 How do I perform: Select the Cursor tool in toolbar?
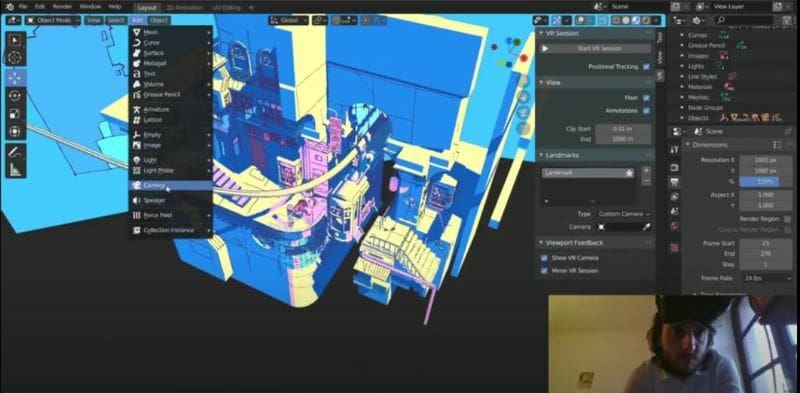point(15,58)
